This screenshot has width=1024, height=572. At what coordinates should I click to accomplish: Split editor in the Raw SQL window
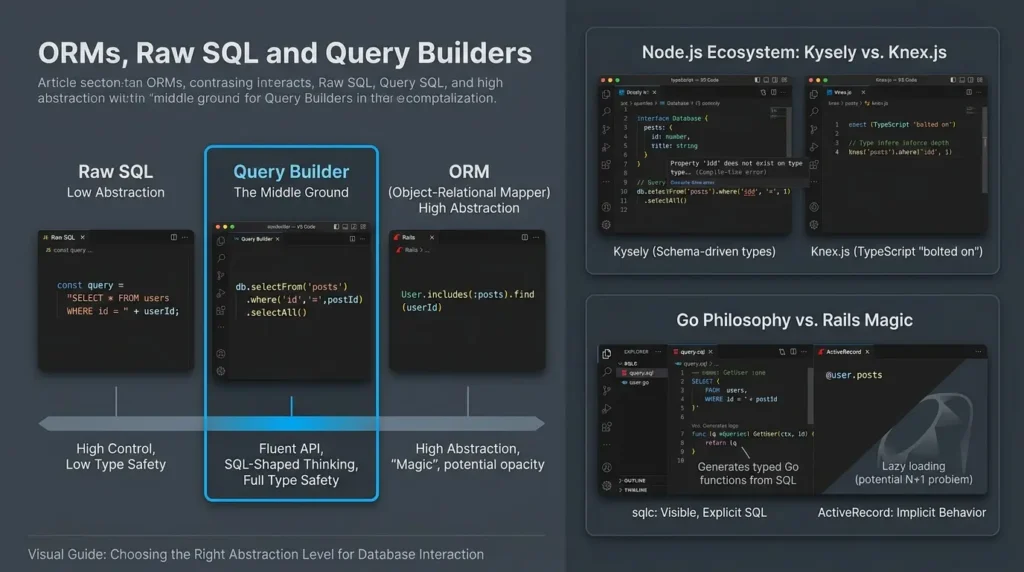[174, 237]
